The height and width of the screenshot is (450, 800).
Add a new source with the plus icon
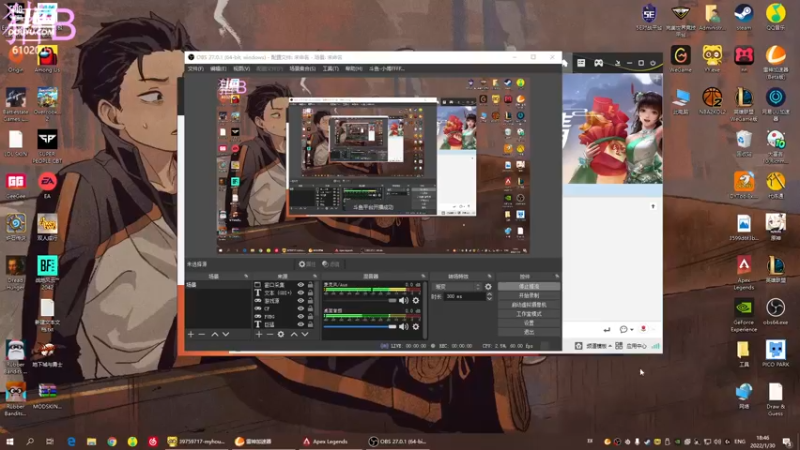point(259,334)
